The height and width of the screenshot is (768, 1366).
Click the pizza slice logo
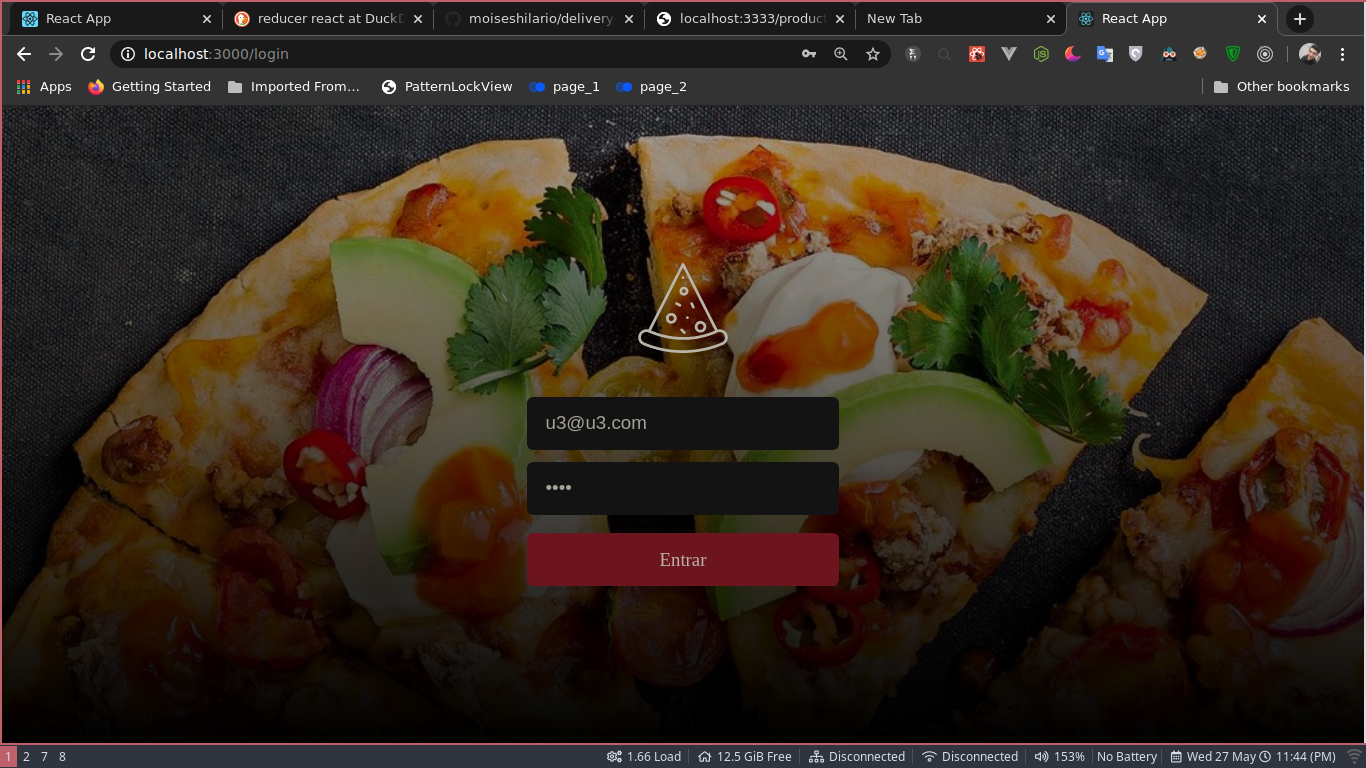683,308
